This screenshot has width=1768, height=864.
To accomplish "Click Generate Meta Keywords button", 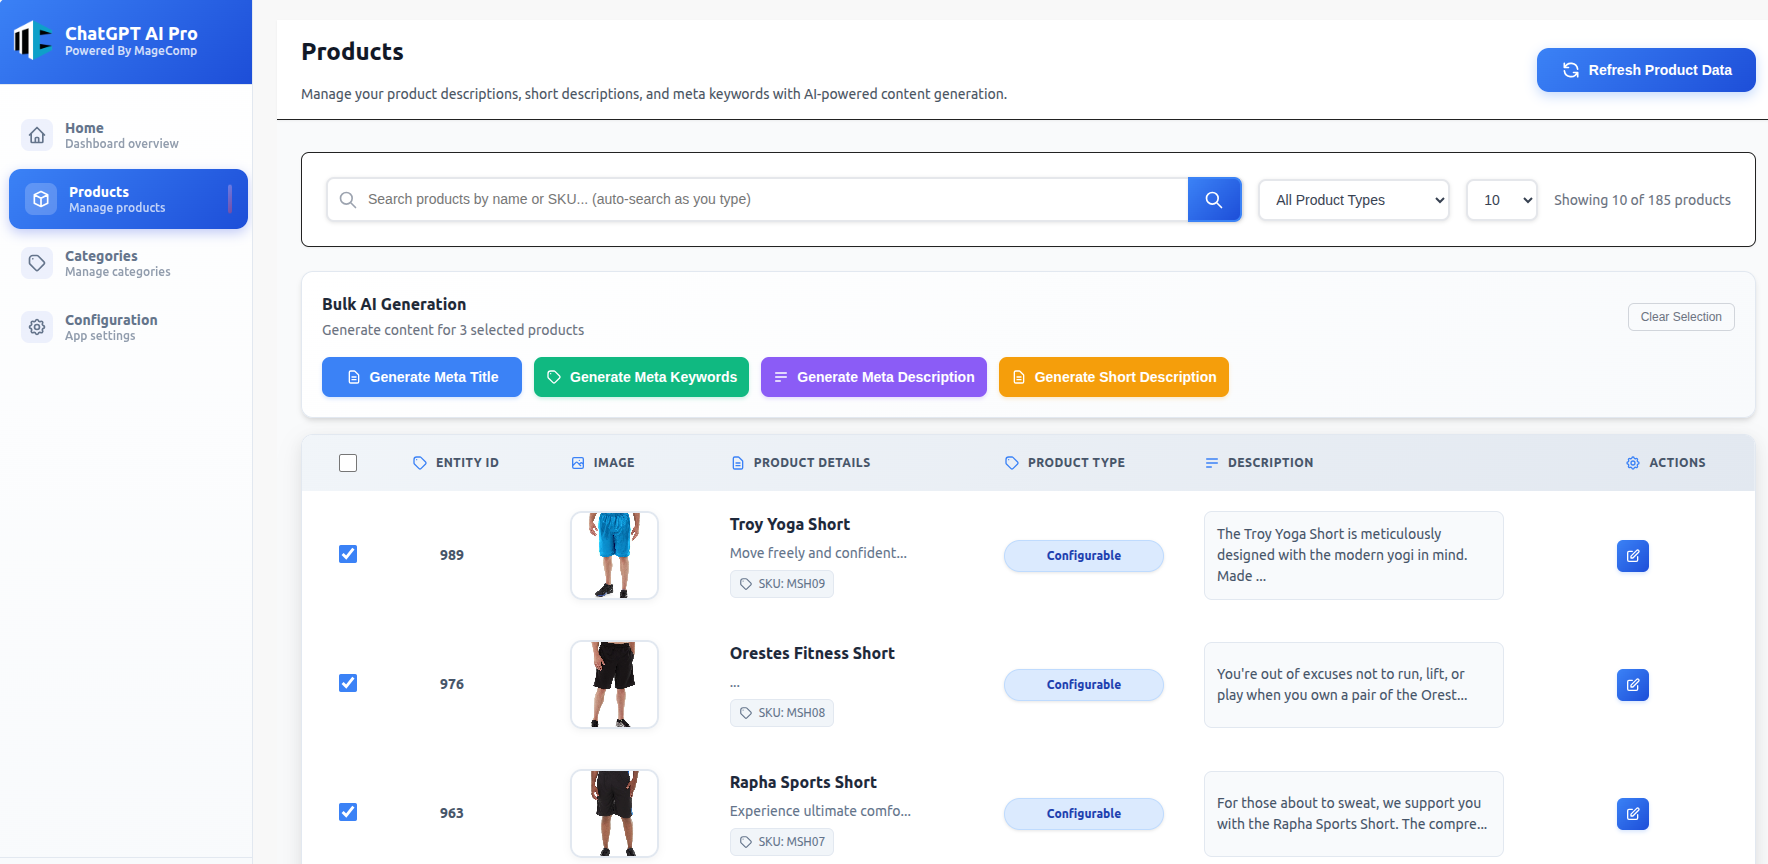I will pos(641,377).
